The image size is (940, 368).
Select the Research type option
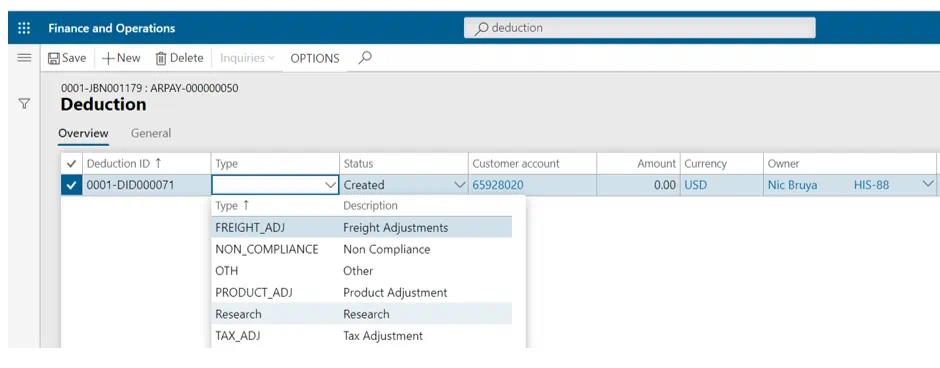pyautogui.click(x=238, y=314)
